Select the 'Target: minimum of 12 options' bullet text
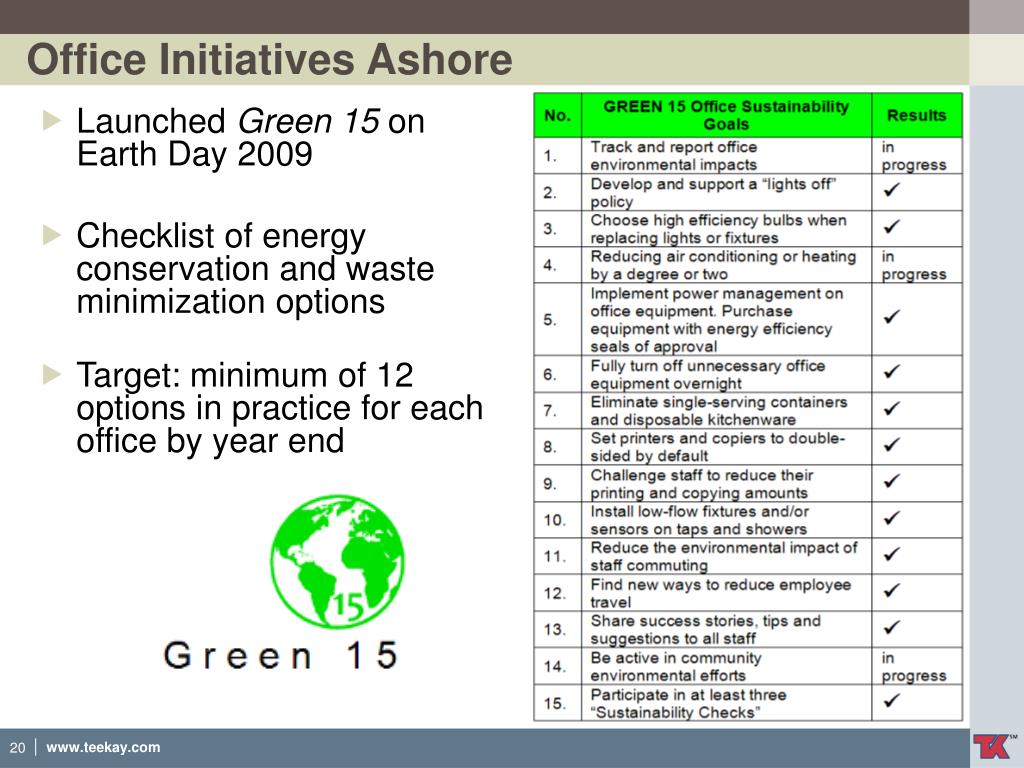Screen dimensions: 1024x768 click(280, 408)
